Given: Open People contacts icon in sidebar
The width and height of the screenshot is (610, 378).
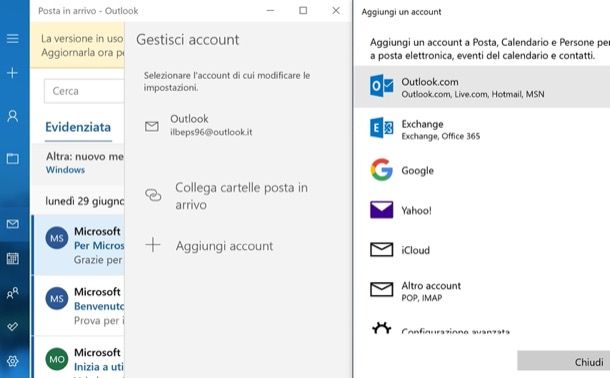Looking at the screenshot, I should point(12,293).
